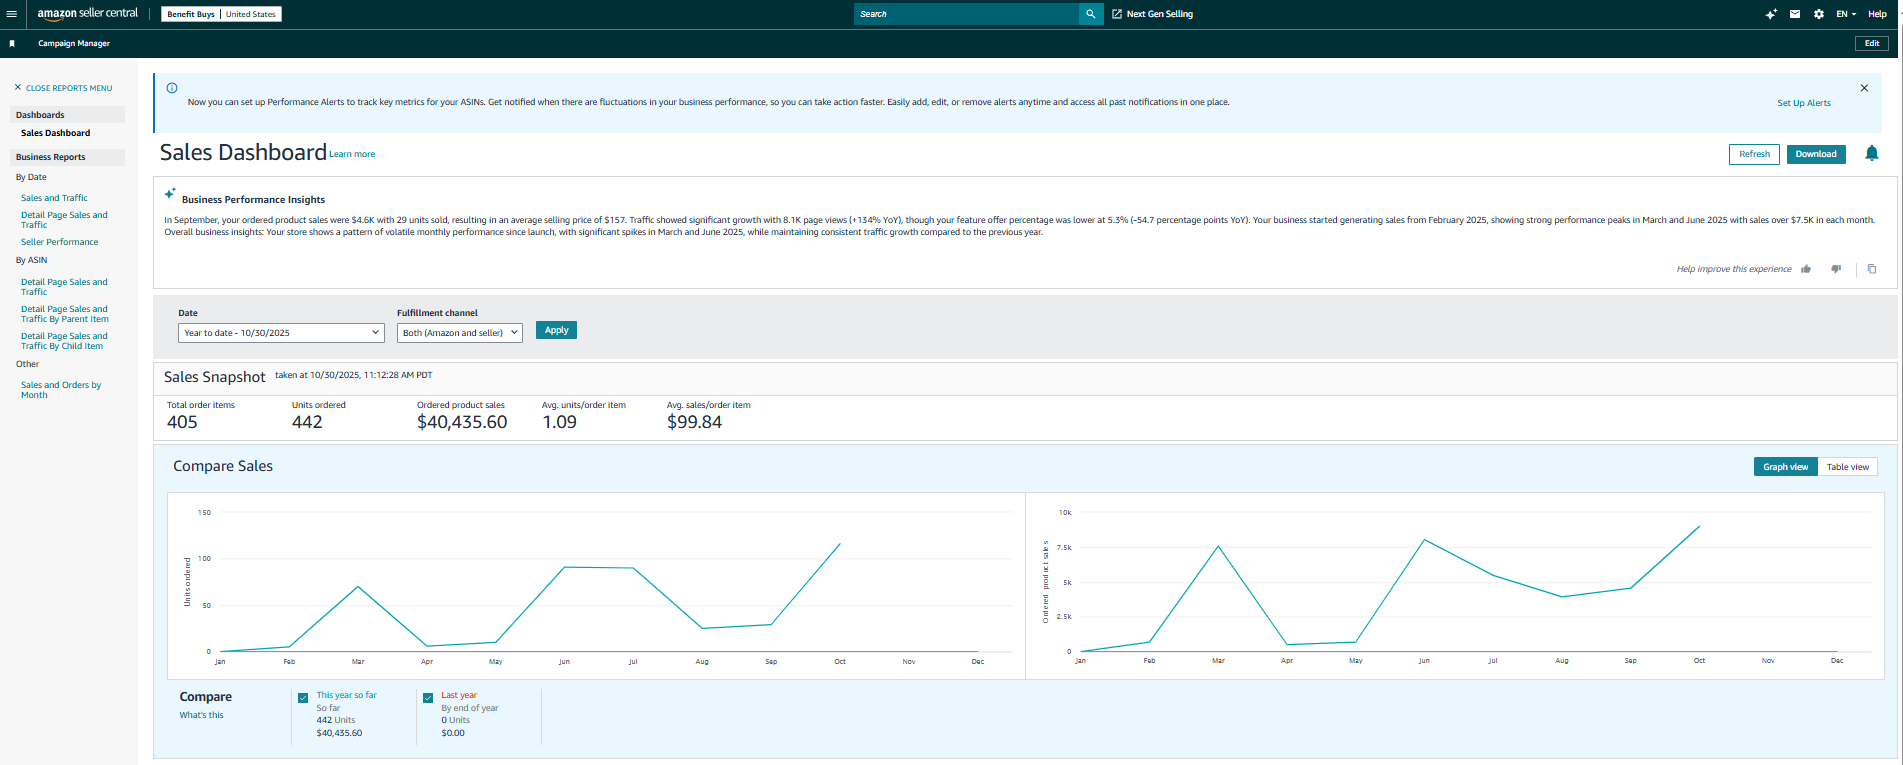Image resolution: width=1903 pixels, height=765 pixels.
Task: Copy the business insights text
Action: tap(1872, 269)
